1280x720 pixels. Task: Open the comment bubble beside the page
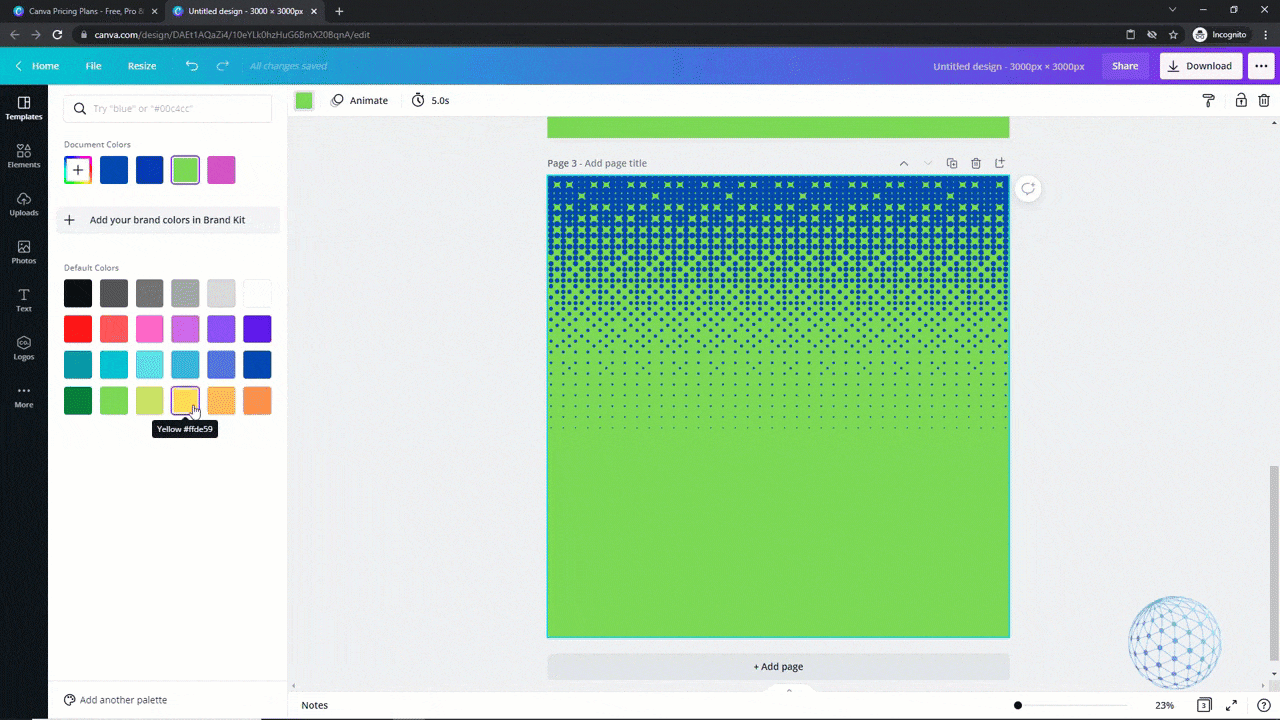[1027, 188]
